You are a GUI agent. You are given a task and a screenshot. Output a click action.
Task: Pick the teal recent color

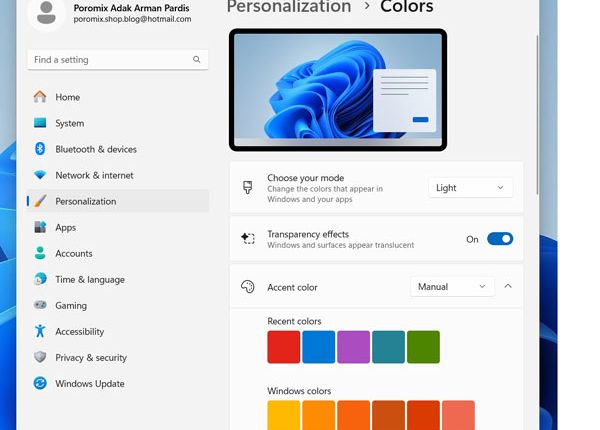coord(388,347)
